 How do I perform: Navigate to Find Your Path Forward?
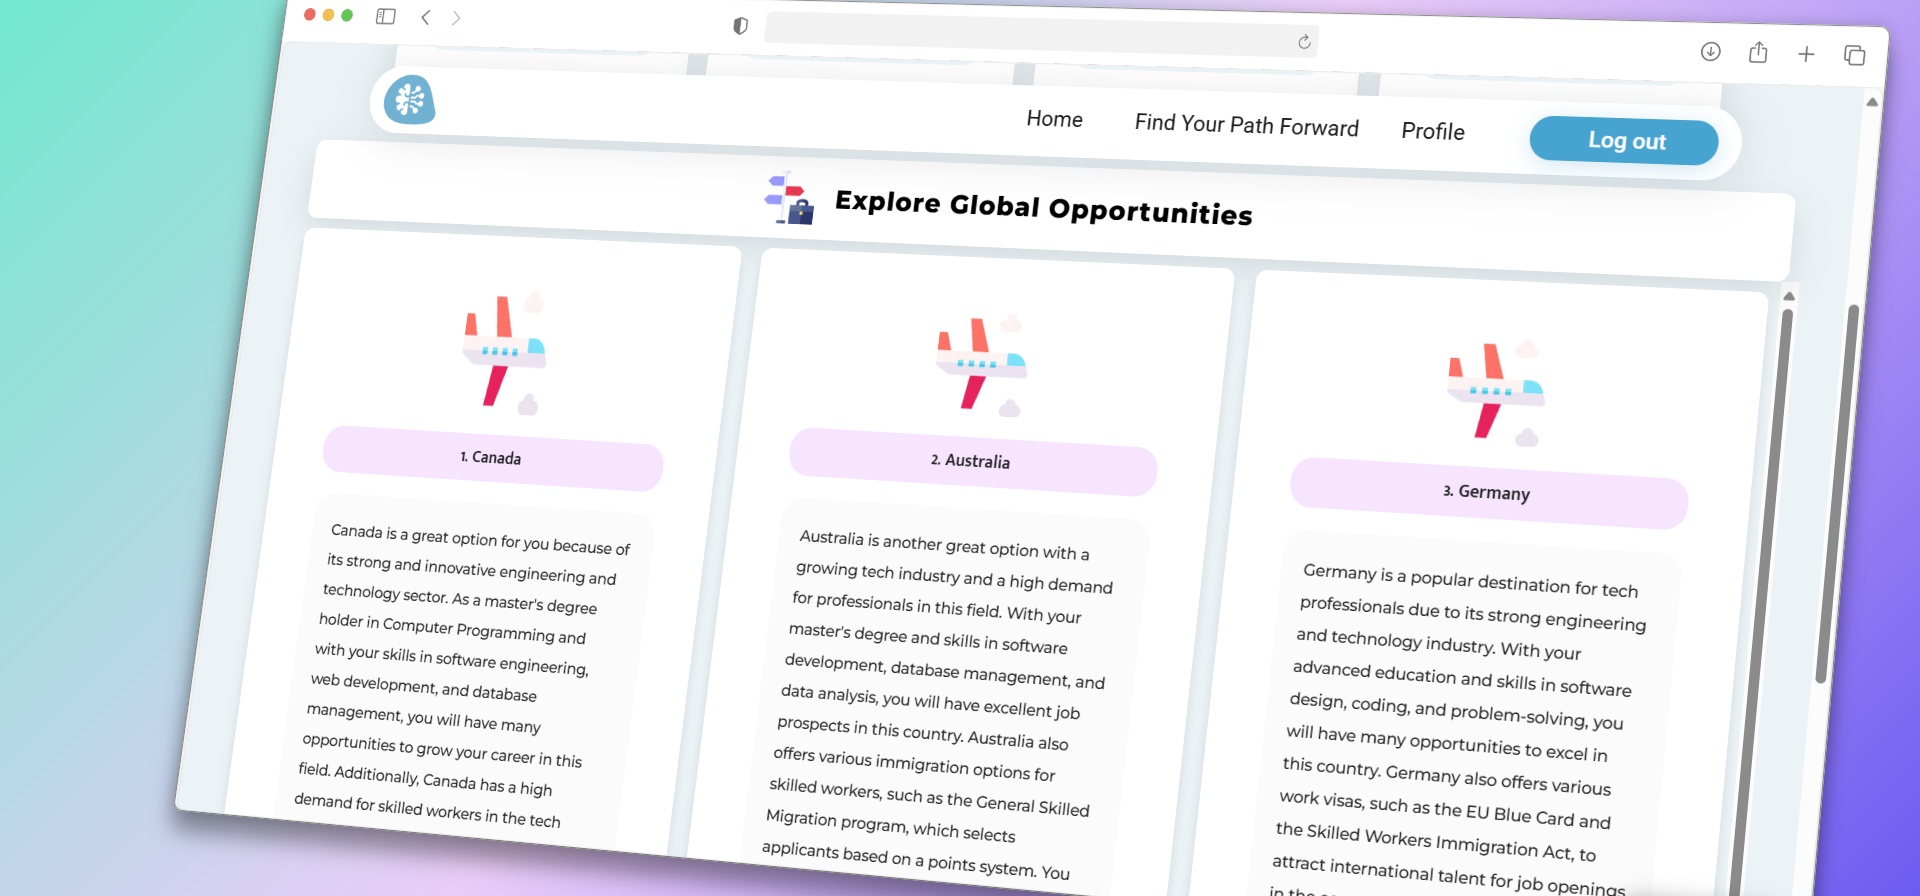[x=1246, y=125]
